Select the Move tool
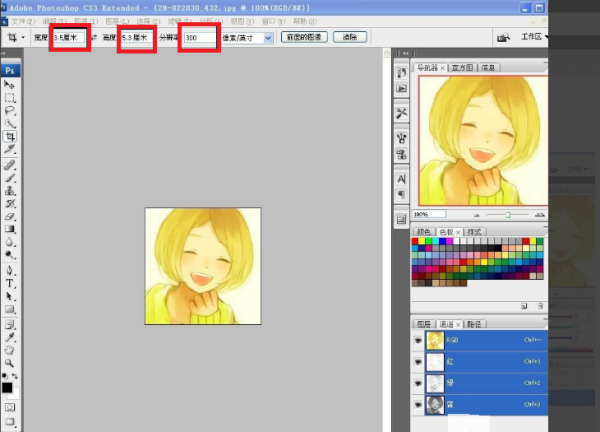Image resolution: width=600 pixels, height=432 pixels. 9,84
